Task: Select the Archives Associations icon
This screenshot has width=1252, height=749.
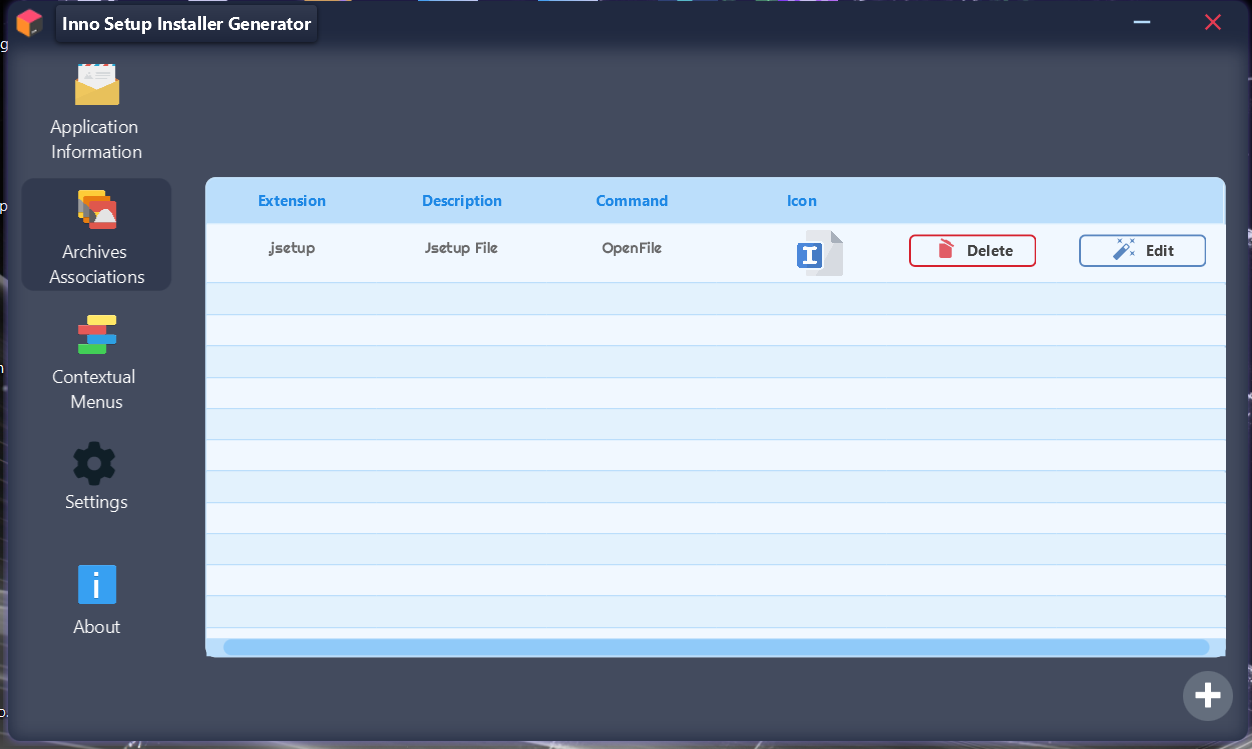Action: [x=97, y=209]
